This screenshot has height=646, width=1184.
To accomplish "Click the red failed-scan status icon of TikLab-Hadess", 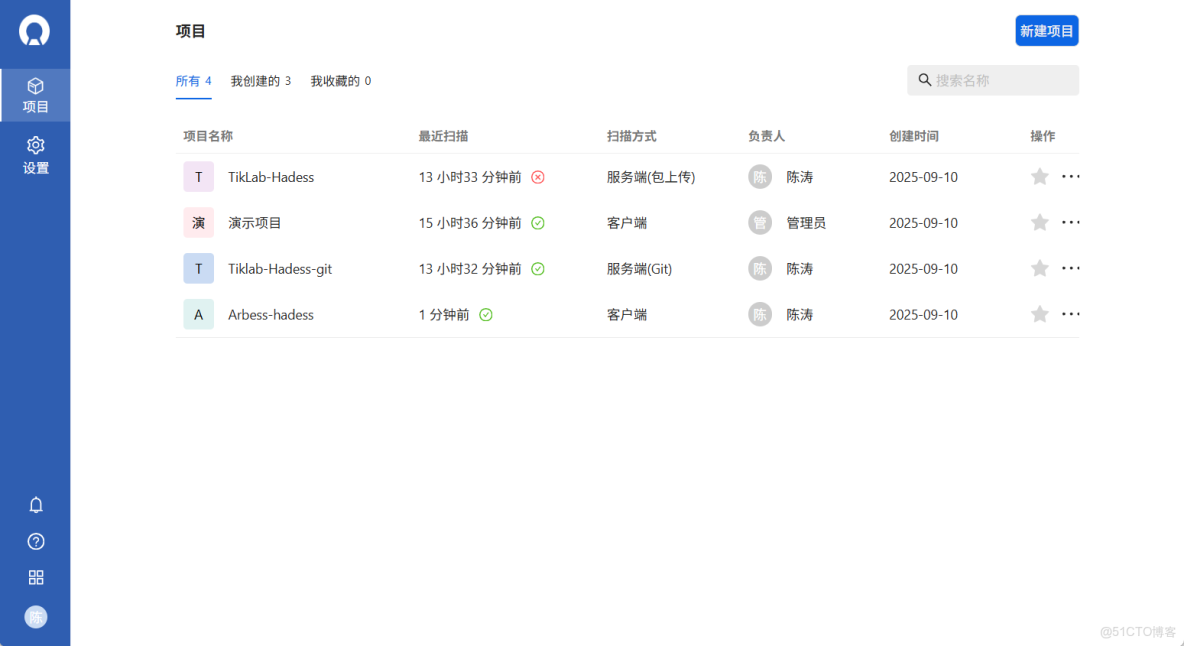I will 538,177.
